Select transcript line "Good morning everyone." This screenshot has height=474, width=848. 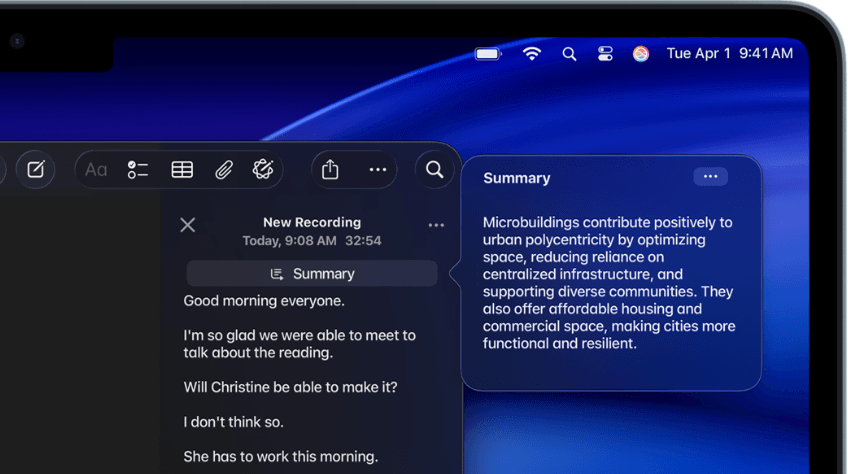point(264,301)
